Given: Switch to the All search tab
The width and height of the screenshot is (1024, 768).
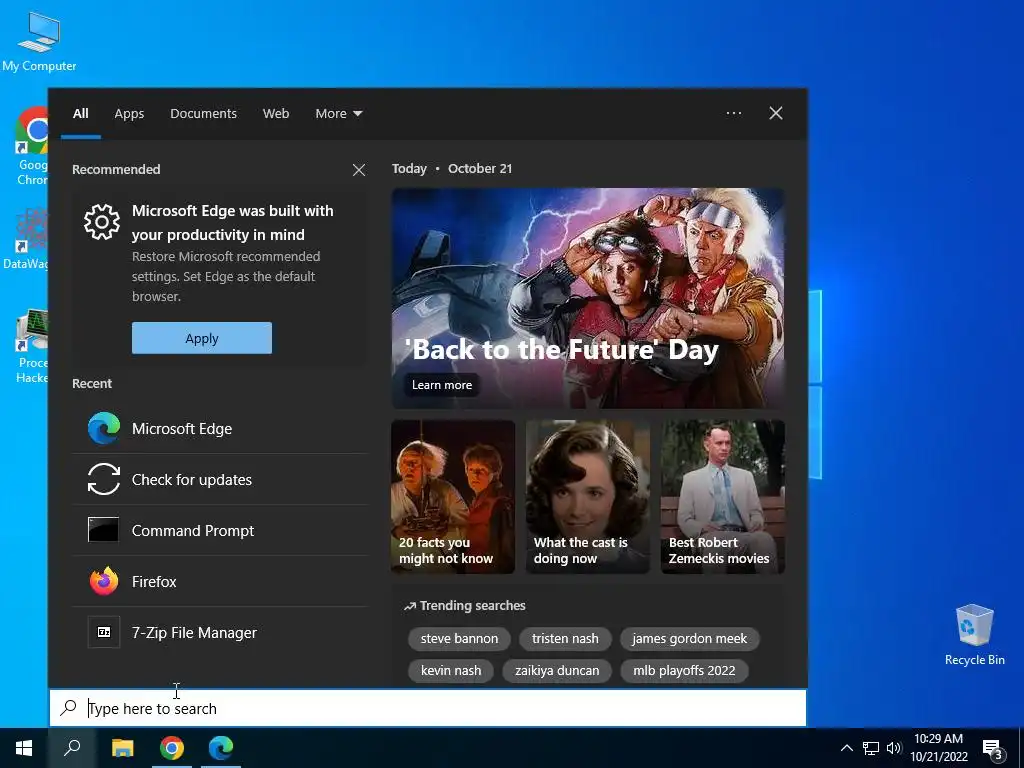Looking at the screenshot, I should (80, 114).
